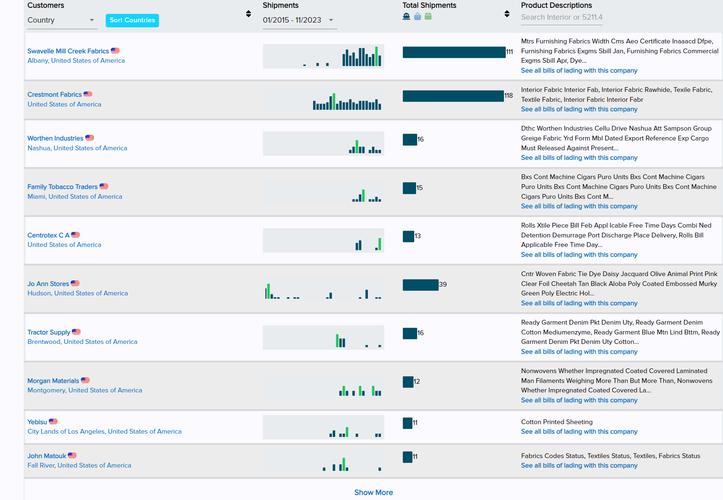Screen dimensions: 723x500
Task: Click the Crestmont total shipments bar showing 118
Action: [453, 96]
